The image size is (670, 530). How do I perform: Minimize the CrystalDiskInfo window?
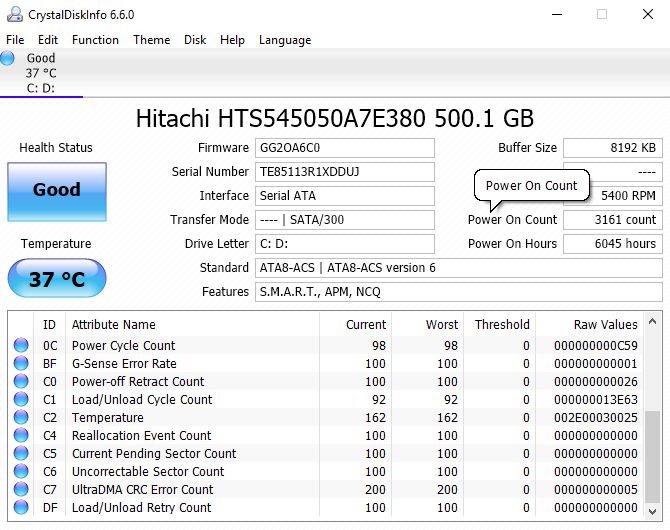coord(557,14)
